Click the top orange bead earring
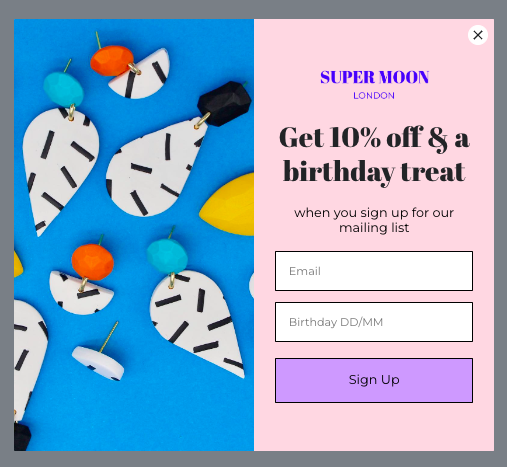The width and height of the screenshot is (507, 467). pyautogui.click(x=112, y=60)
